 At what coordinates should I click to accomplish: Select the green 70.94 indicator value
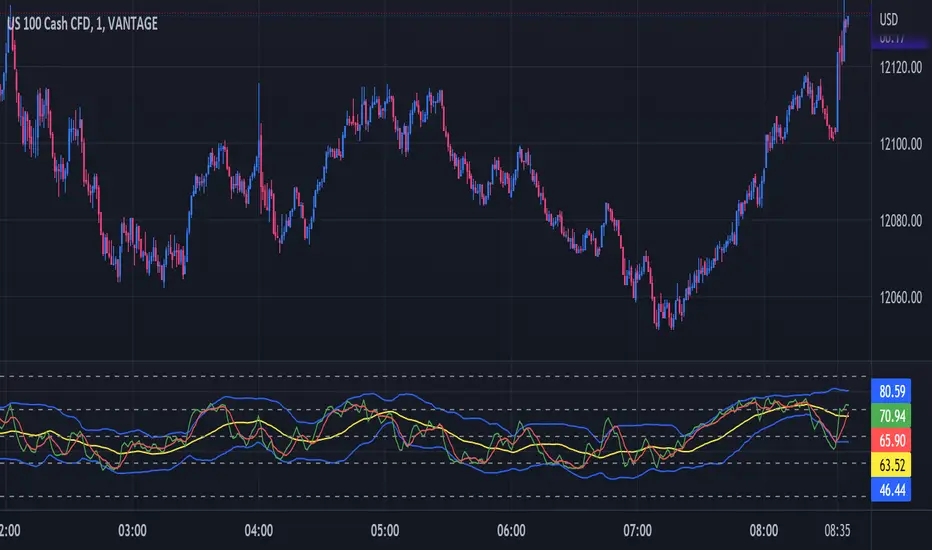coord(891,416)
